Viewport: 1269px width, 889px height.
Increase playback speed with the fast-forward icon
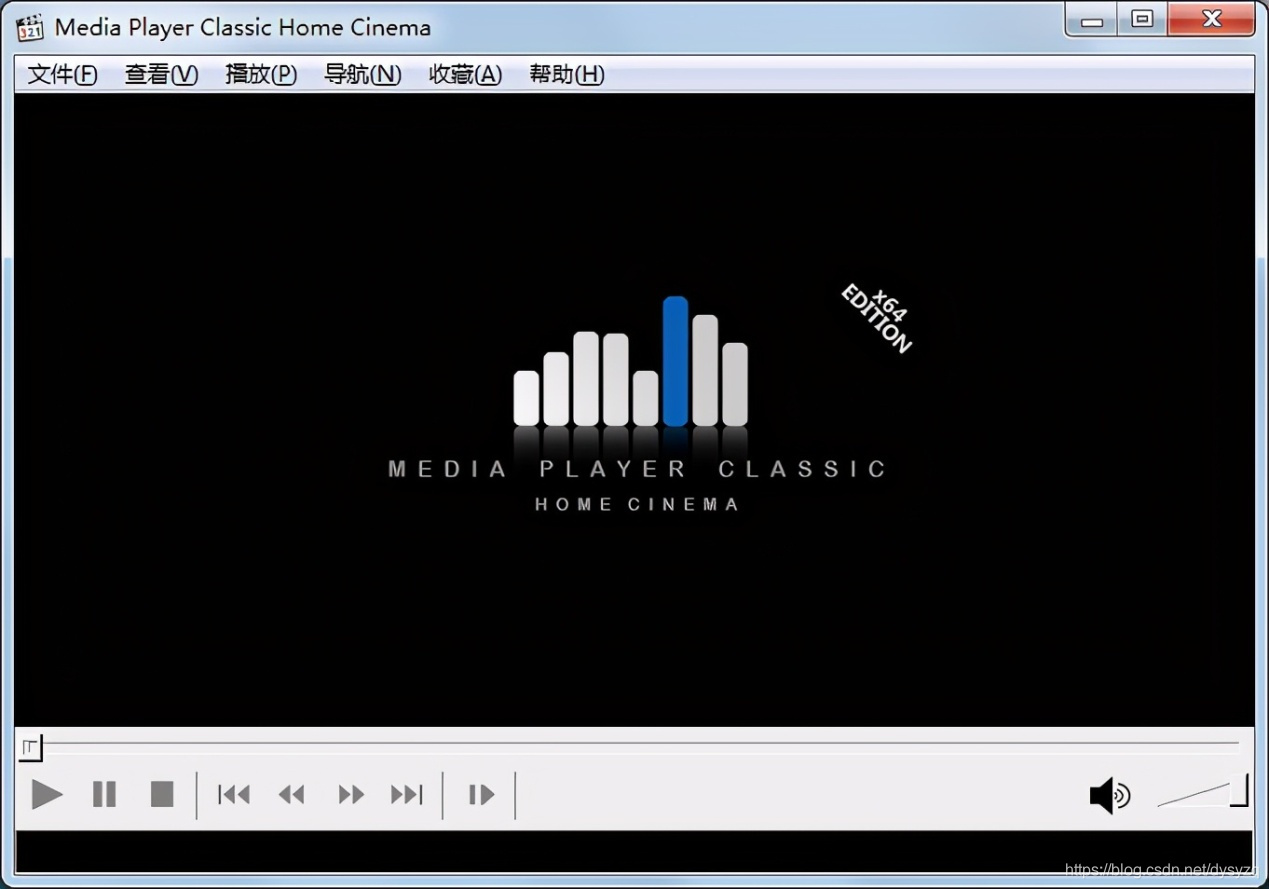pos(351,795)
